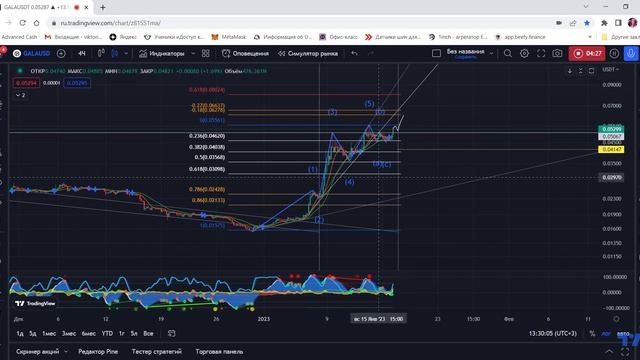Select the 6мес date range

89,333
